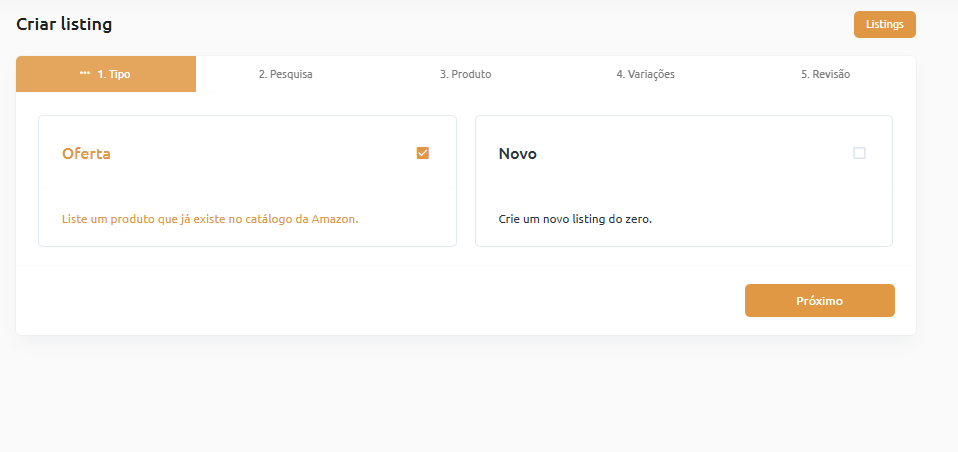Open the Listings page button
The image size is (958, 452).
(884, 25)
